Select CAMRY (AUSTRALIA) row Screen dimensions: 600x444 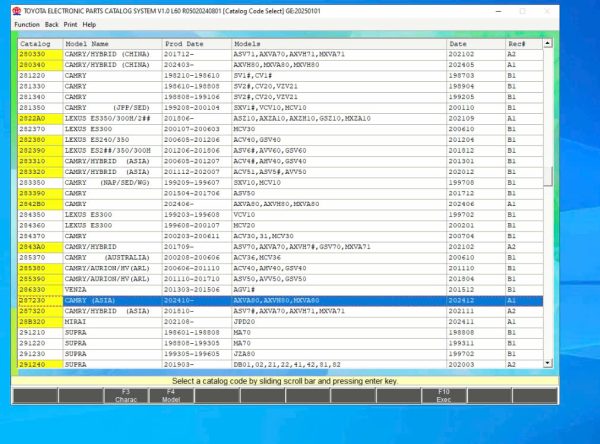[280, 258]
